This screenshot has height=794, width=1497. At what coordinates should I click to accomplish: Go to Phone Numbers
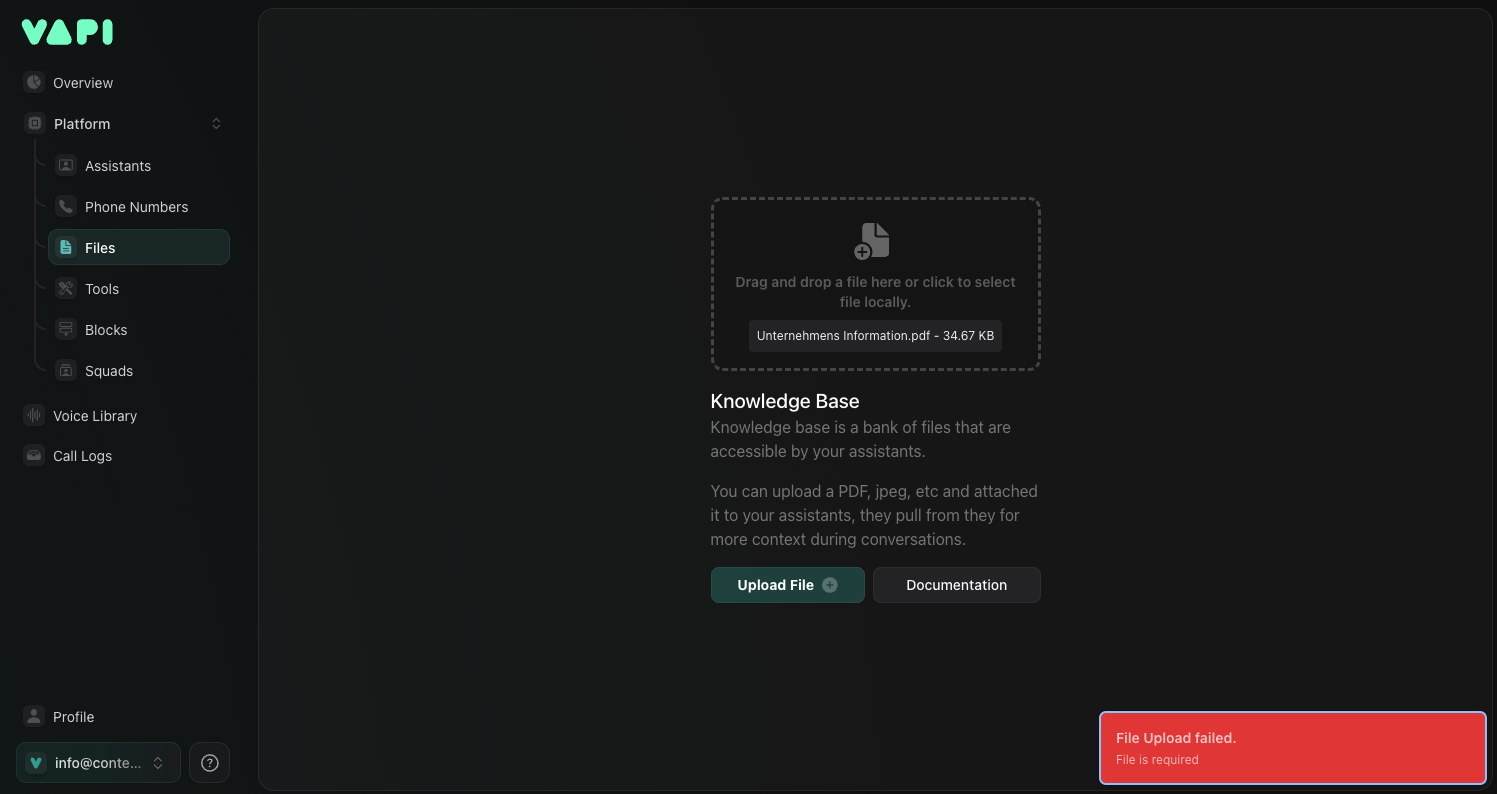click(x=136, y=207)
